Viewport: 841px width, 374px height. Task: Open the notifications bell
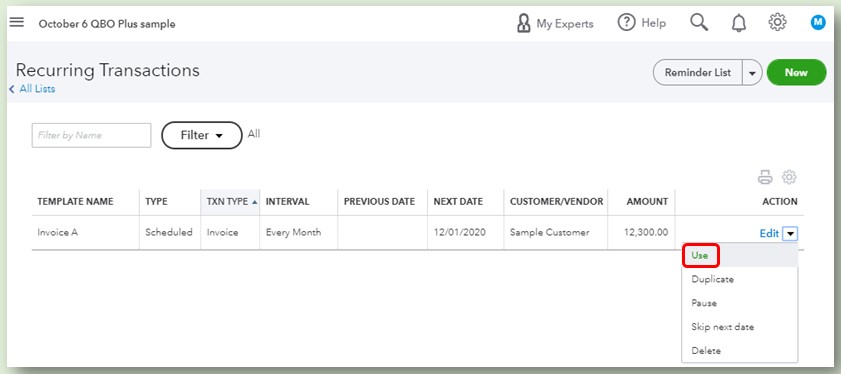(x=739, y=23)
